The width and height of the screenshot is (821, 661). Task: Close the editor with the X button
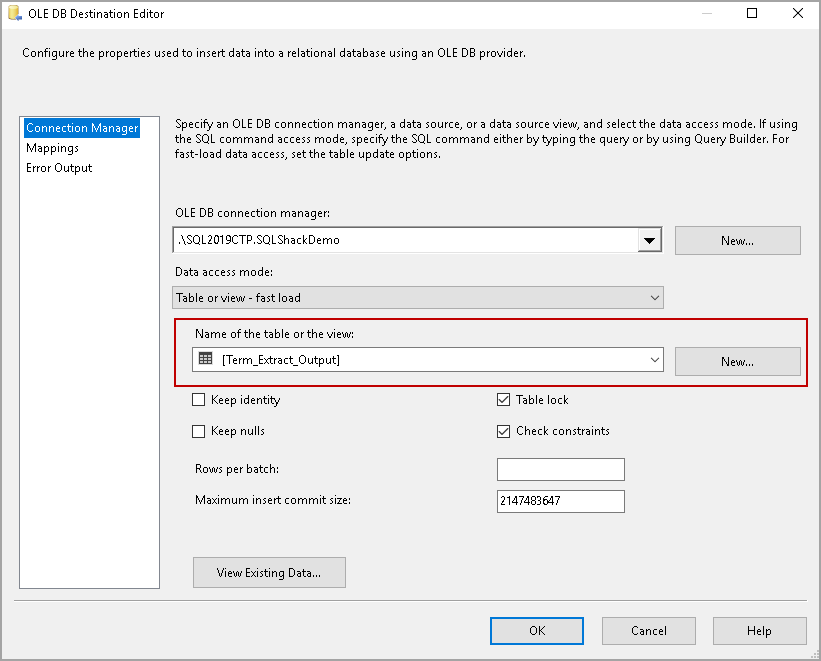click(798, 14)
